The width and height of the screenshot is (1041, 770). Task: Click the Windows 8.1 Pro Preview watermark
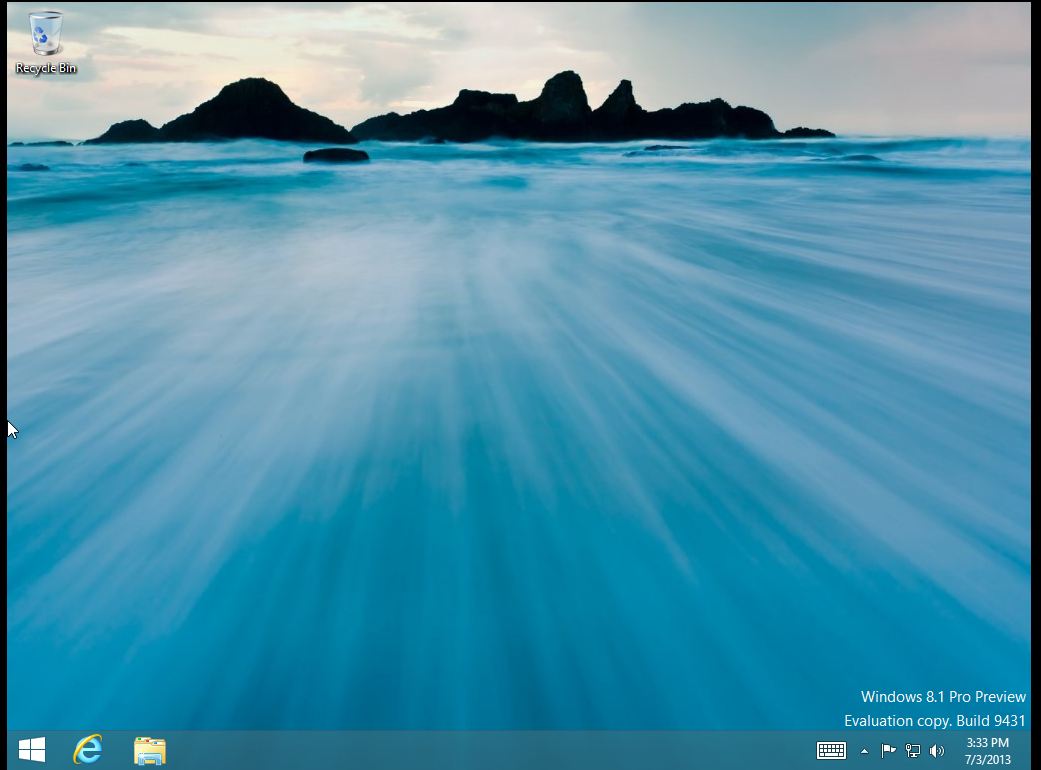pos(943,697)
